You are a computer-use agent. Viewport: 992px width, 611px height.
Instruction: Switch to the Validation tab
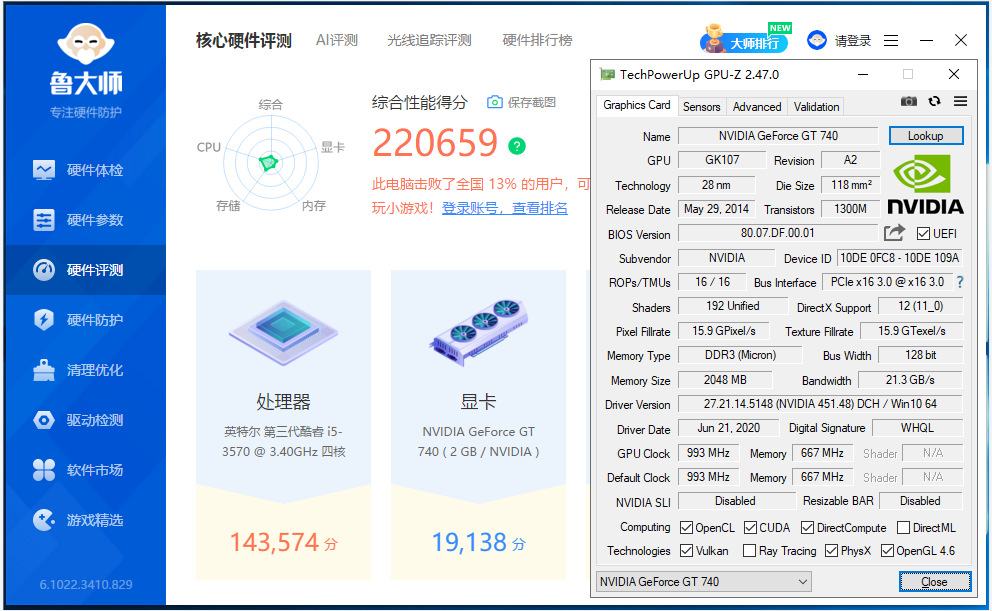point(816,107)
